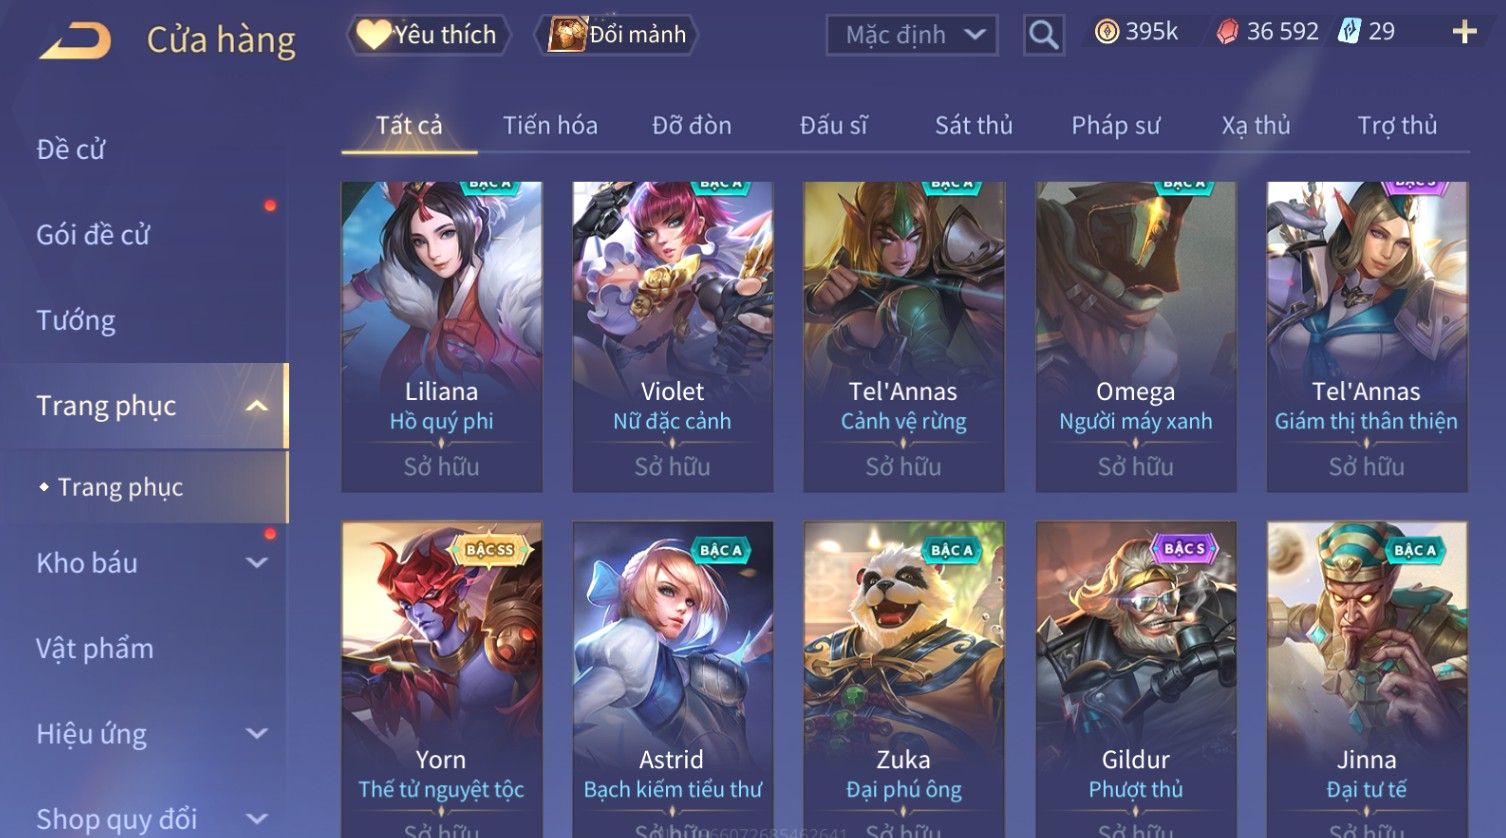Select the Liliana Hồ quý phi skin
The height and width of the screenshot is (838, 1506).
(441, 336)
